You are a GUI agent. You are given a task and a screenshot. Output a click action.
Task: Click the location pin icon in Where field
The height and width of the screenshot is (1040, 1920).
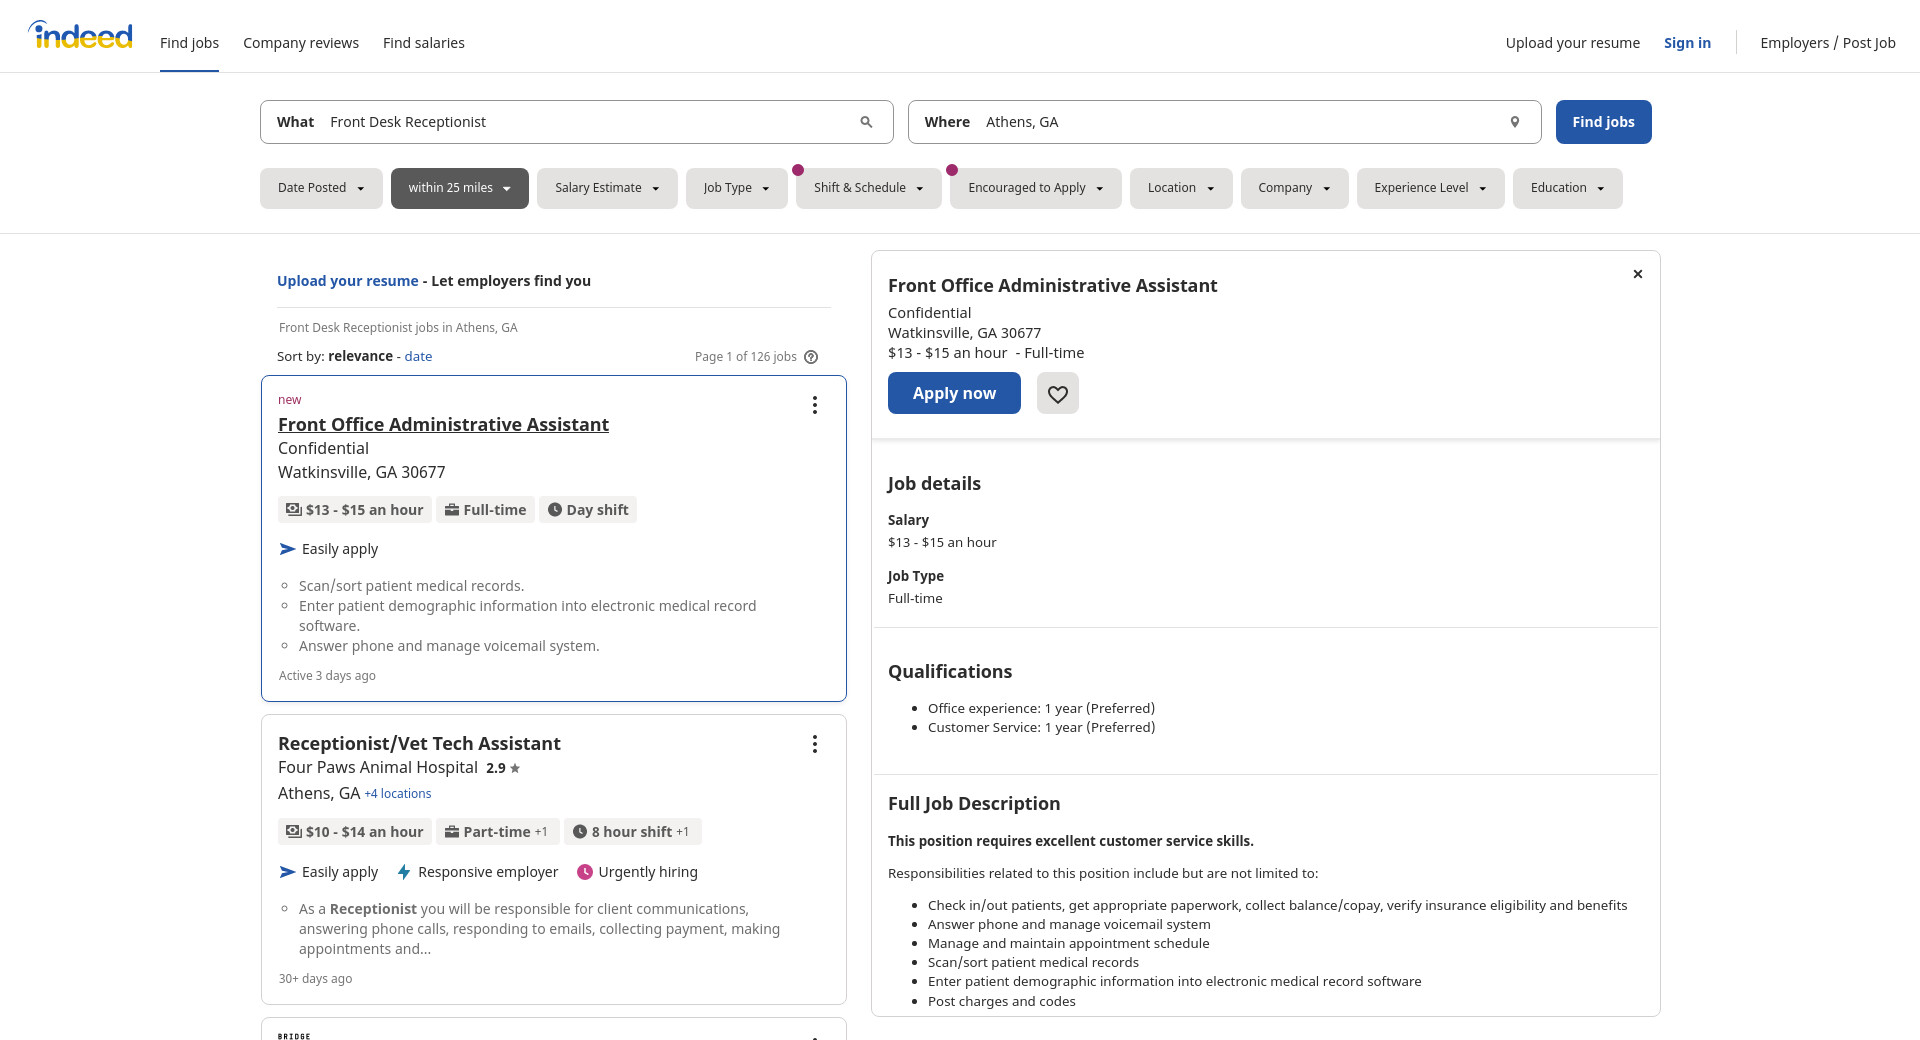click(1514, 122)
